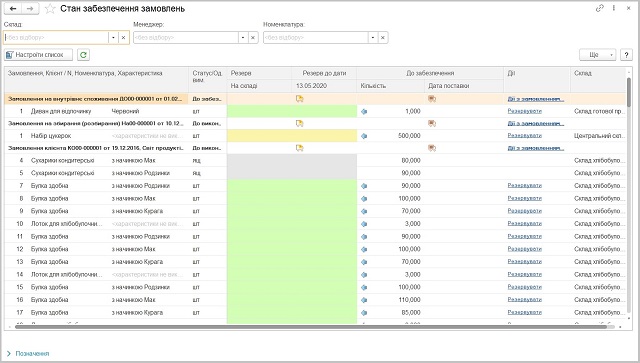This screenshot has width=640, height=363.
Task: Click the Дії column header
Action: click(537, 80)
